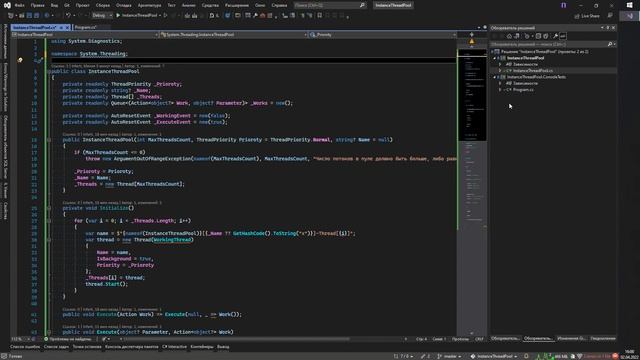Open Solution Explorer window position dropdown

[602, 28]
